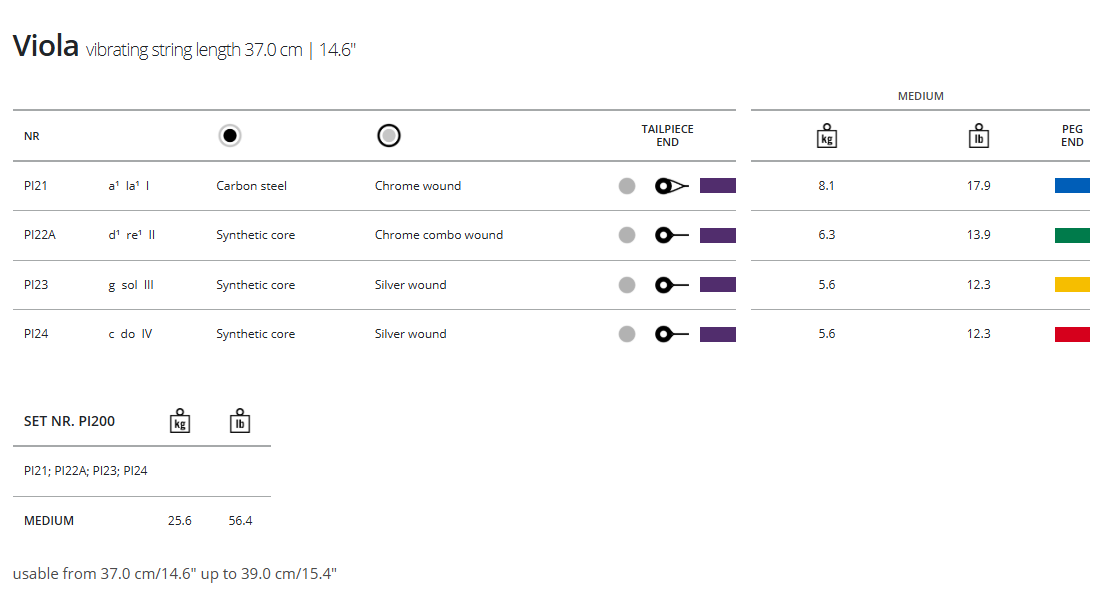Click the SET NR. PI200 heading
The width and height of the screenshot is (1103, 594).
[69, 421]
